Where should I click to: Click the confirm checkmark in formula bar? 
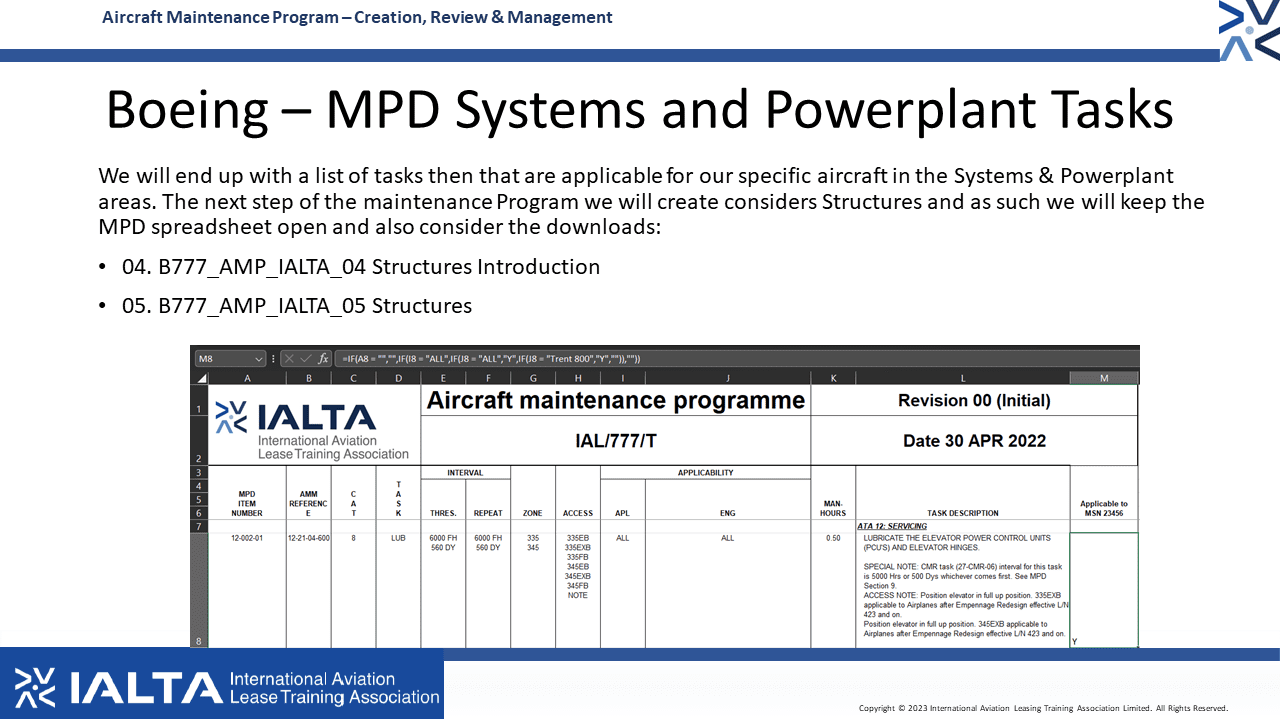point(305,358)
